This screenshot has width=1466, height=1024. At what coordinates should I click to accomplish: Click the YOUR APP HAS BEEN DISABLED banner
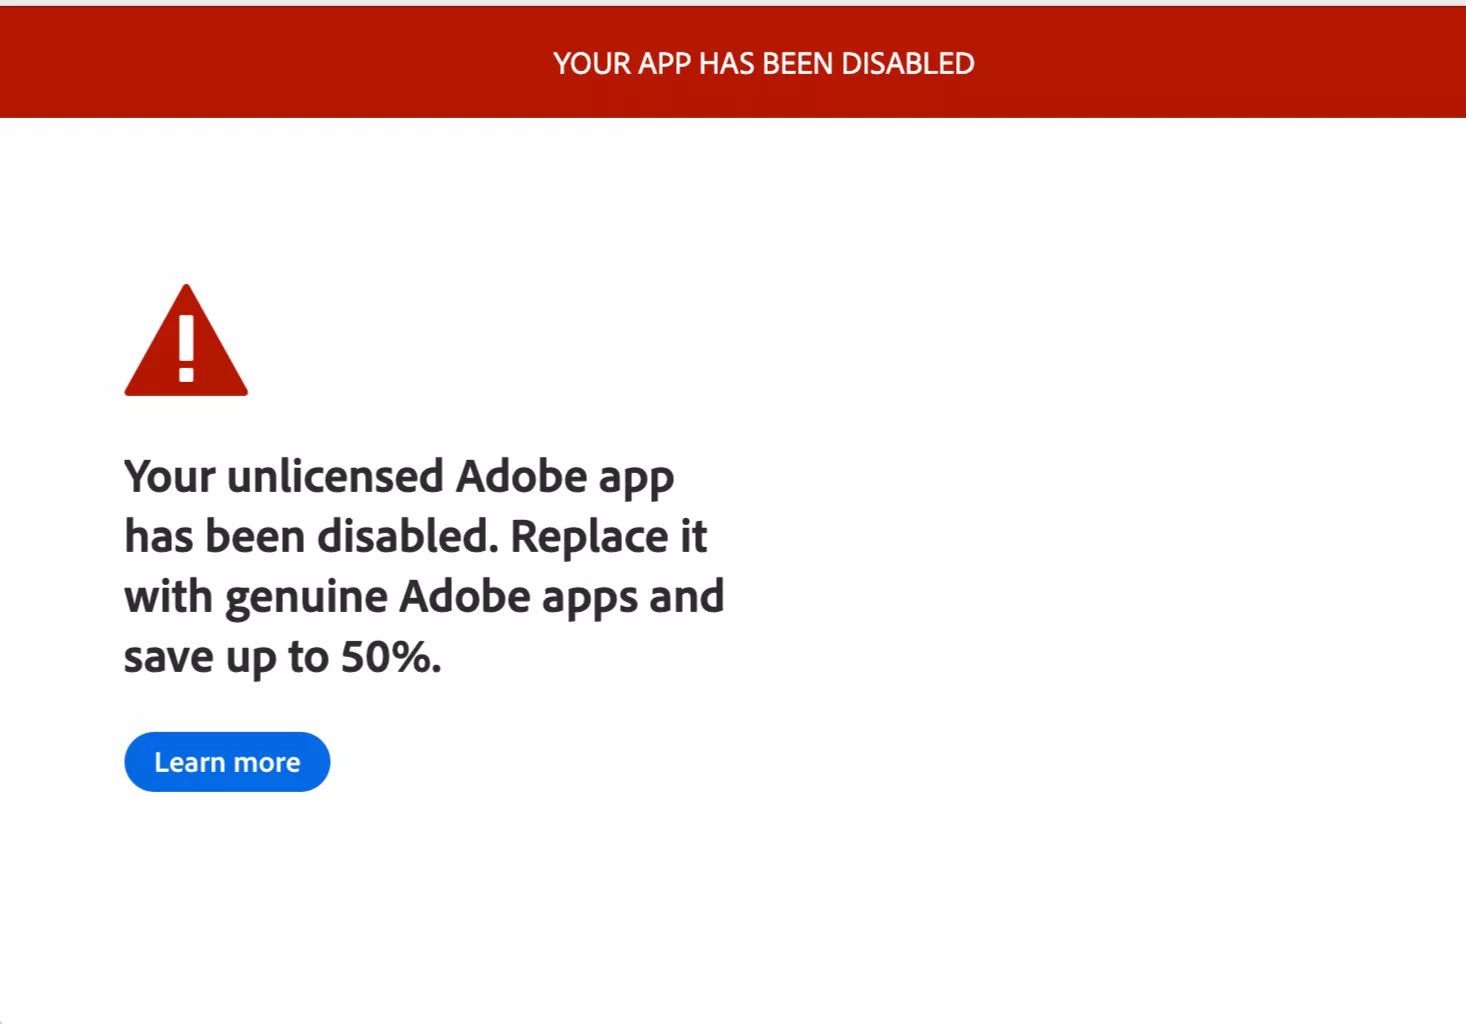[763, 62]
